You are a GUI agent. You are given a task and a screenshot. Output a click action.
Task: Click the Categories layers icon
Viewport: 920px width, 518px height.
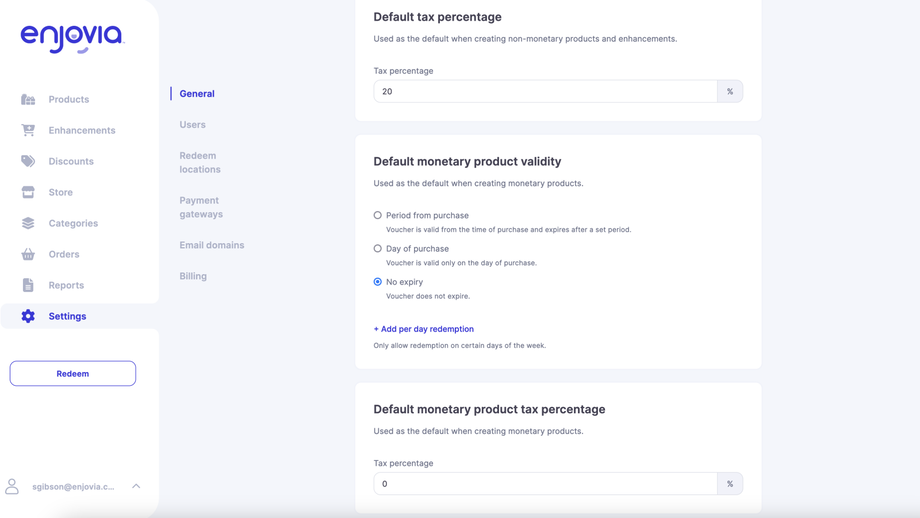28,223
